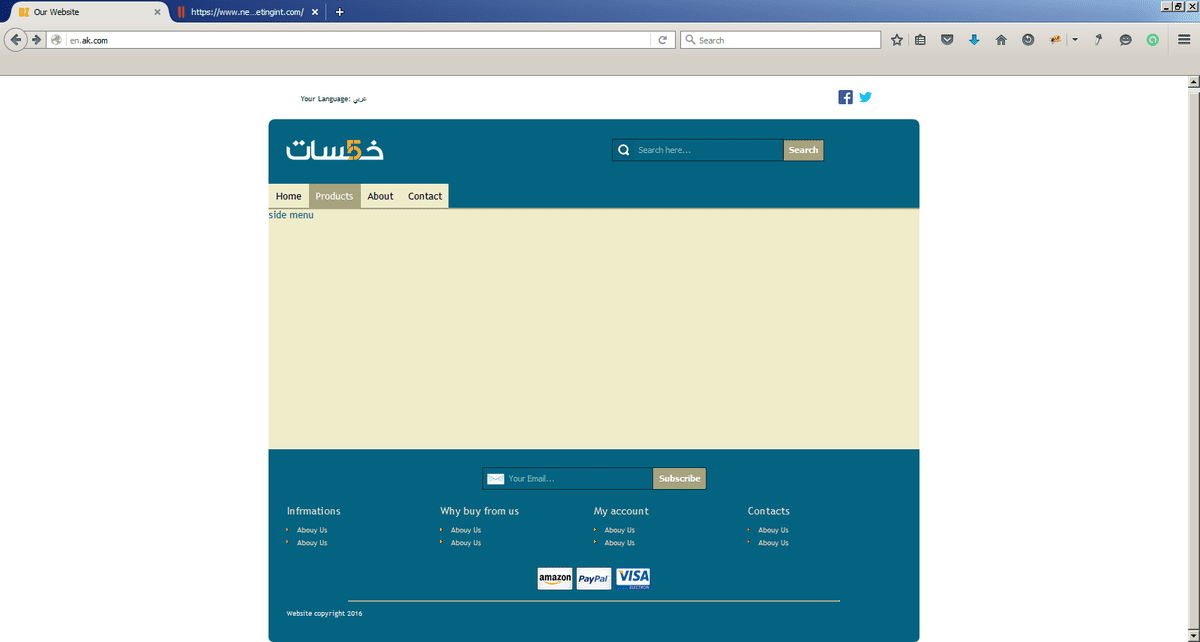The image size is (1200, 642).
Task: Switch to the Our Website tab
Action: (x=88, y=12)
